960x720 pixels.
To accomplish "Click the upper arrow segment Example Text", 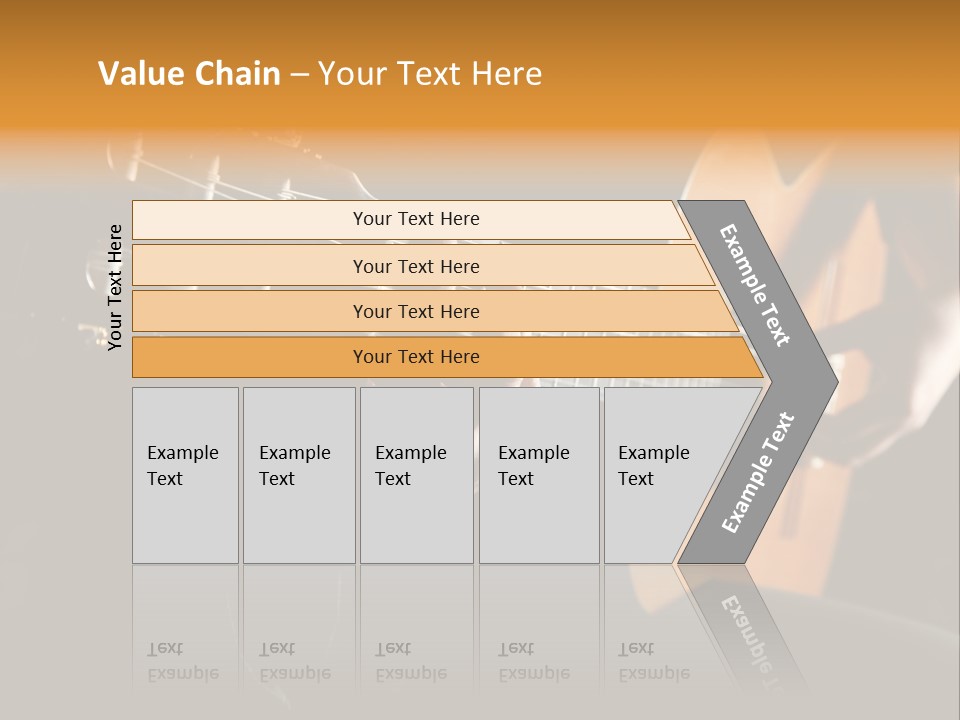I will [757, 285].
